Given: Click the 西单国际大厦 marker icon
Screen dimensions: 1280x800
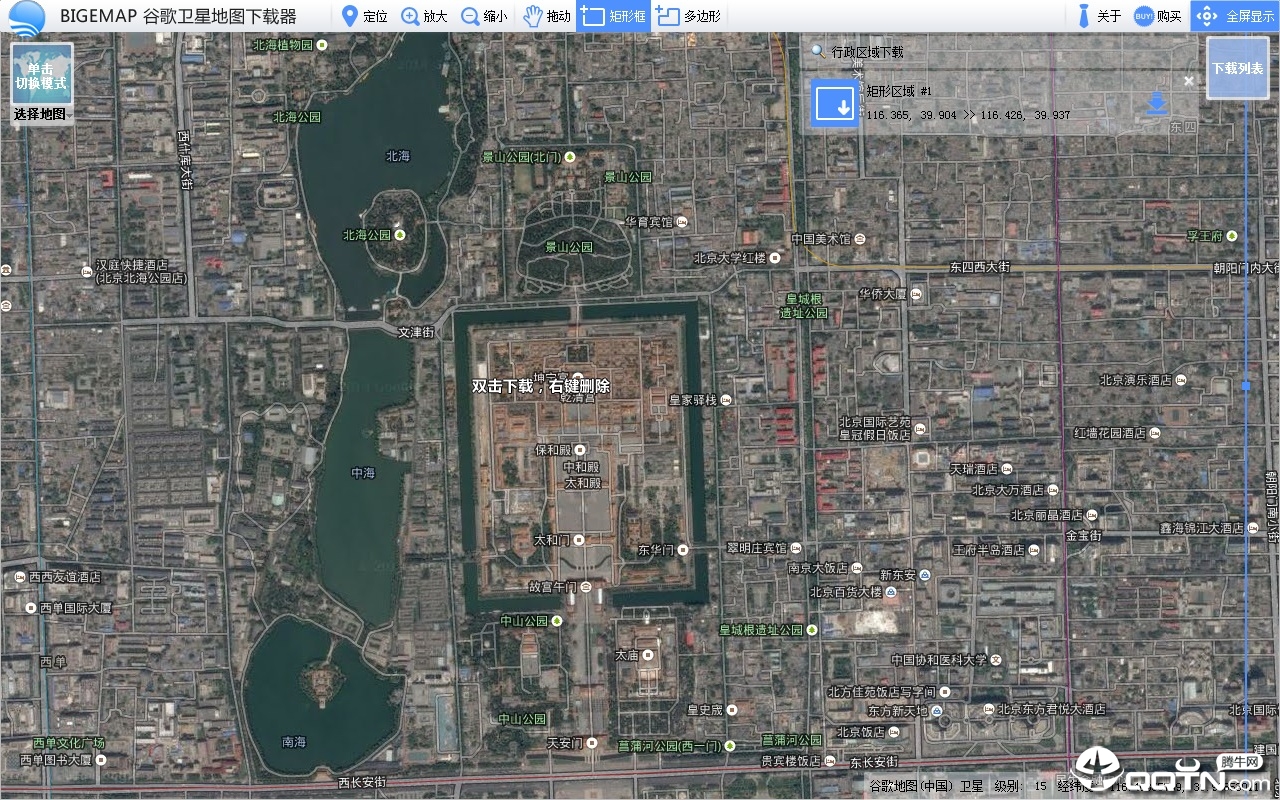Looking at the screenshot, I should [29, 607].
